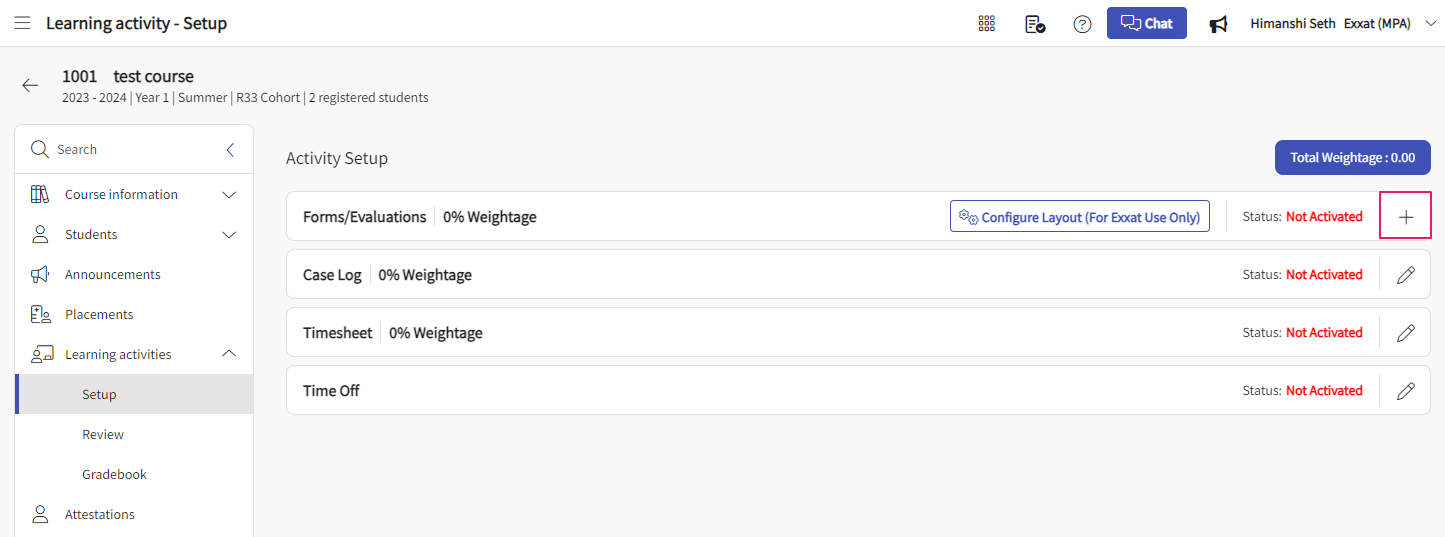Click the 1001 test course title
This screenshot has height=537, width=1445.
[x=128, y=76]
